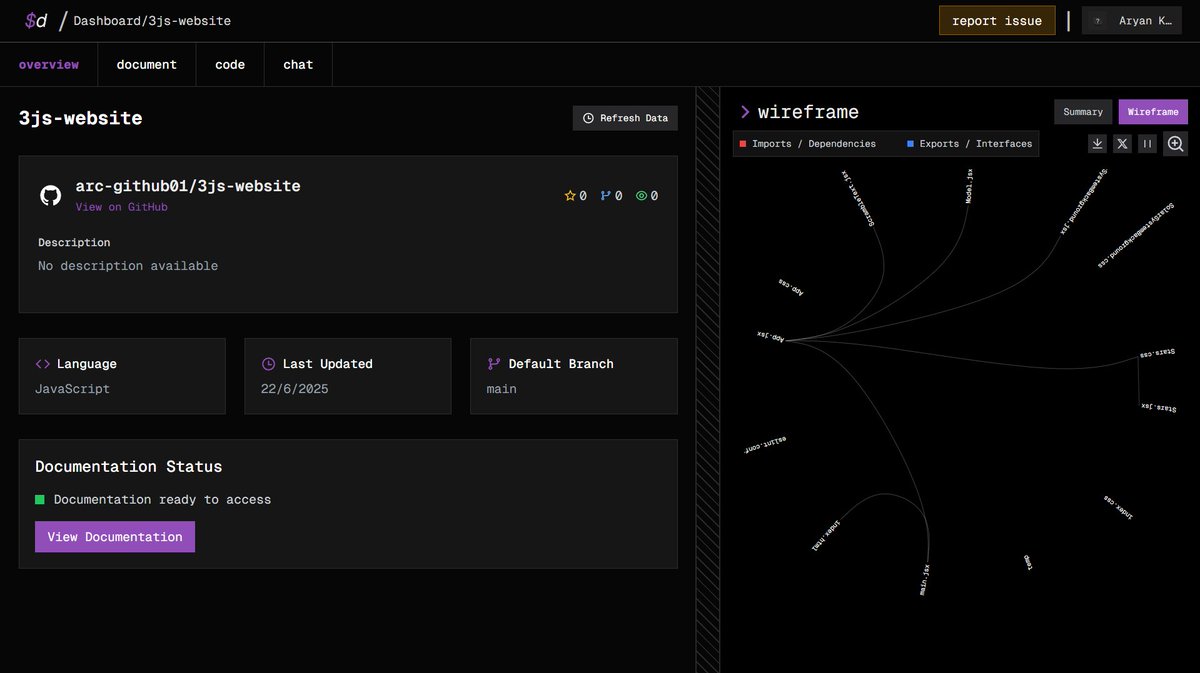Open the document tab
1200x673 pixels.
146,65
